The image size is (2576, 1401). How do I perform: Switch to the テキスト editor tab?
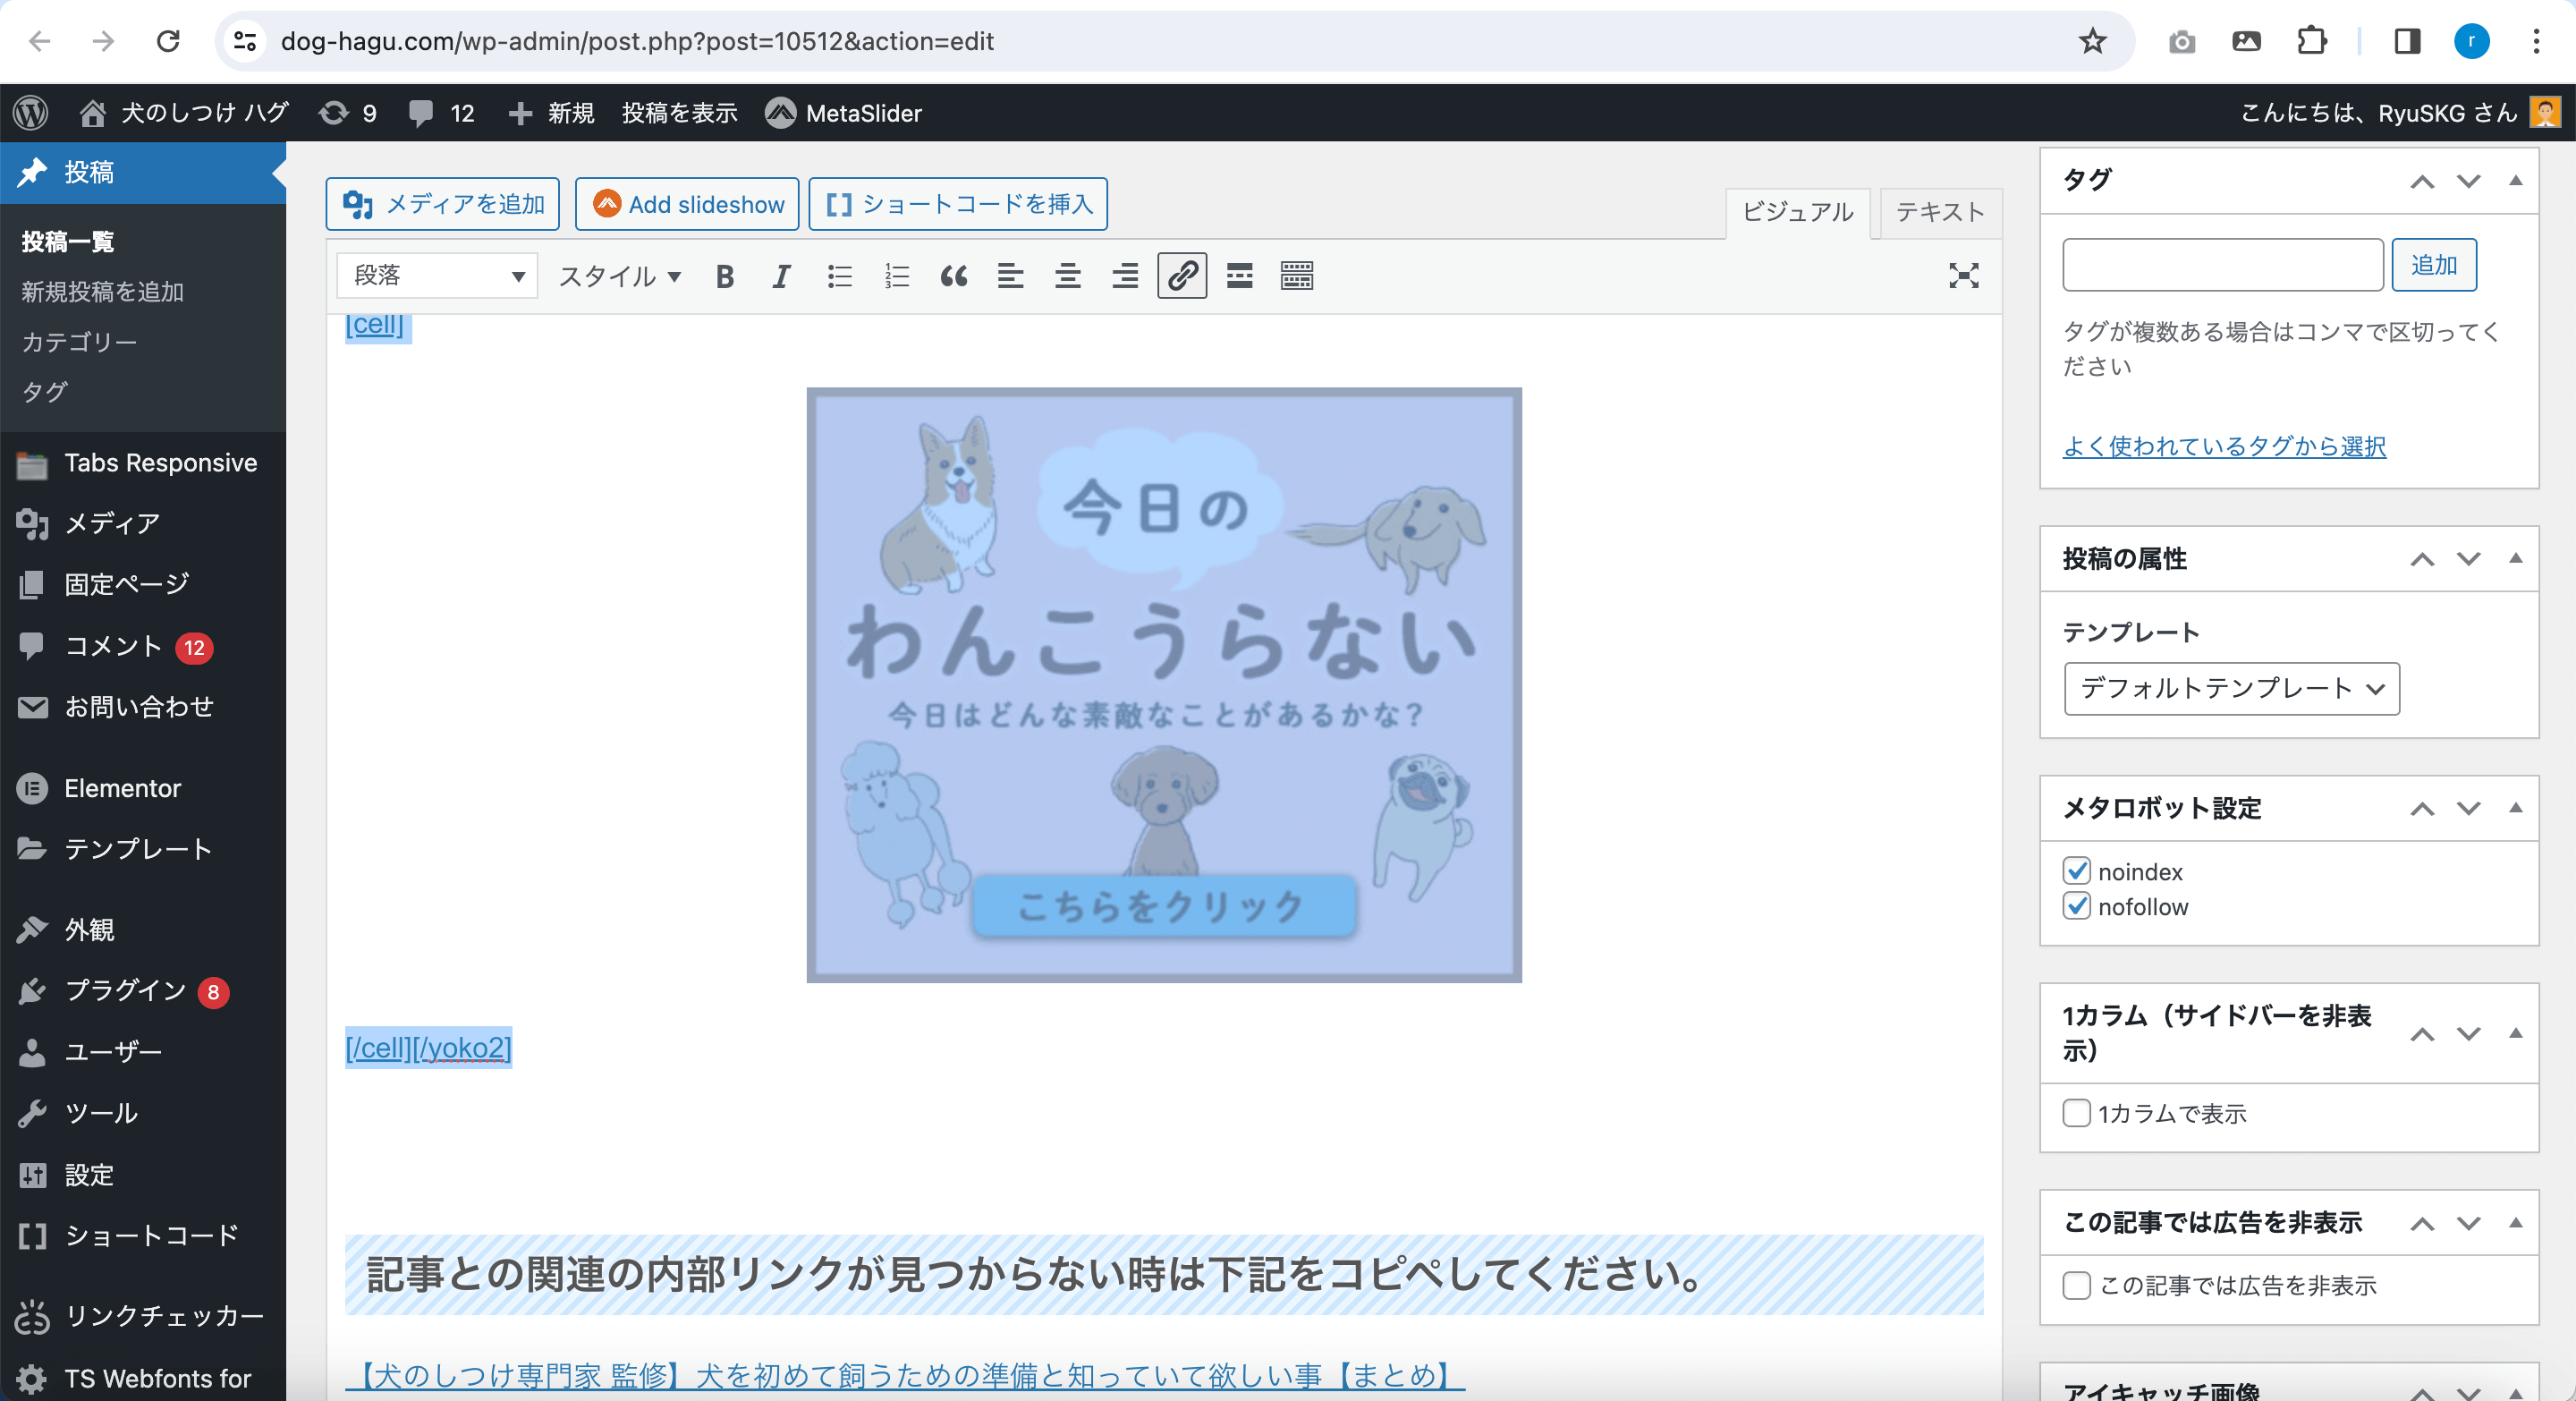[x=1940, y=212]
